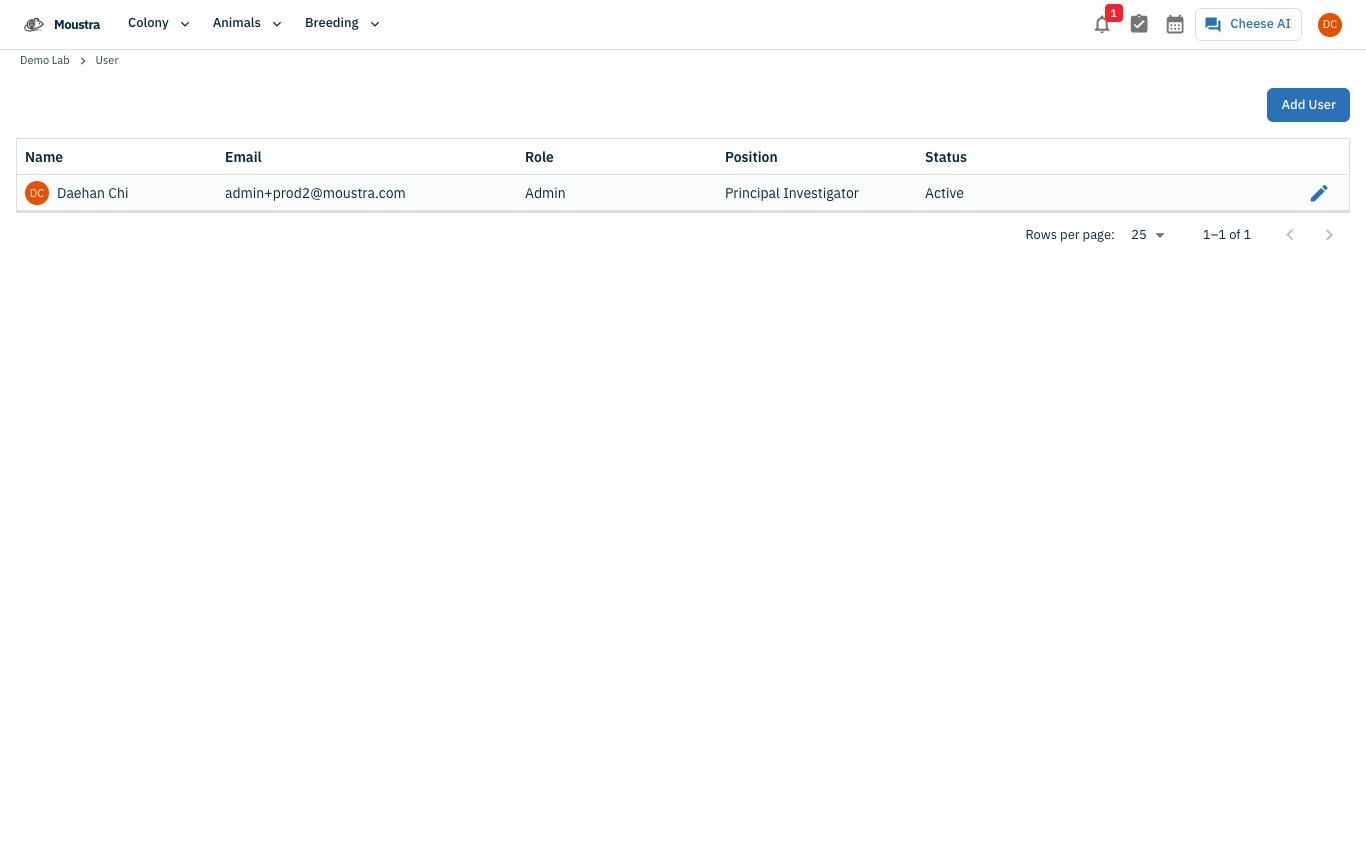Viewport: 1366px width, 854px height.
Task: Click the Add User button
Action: 1308,105
